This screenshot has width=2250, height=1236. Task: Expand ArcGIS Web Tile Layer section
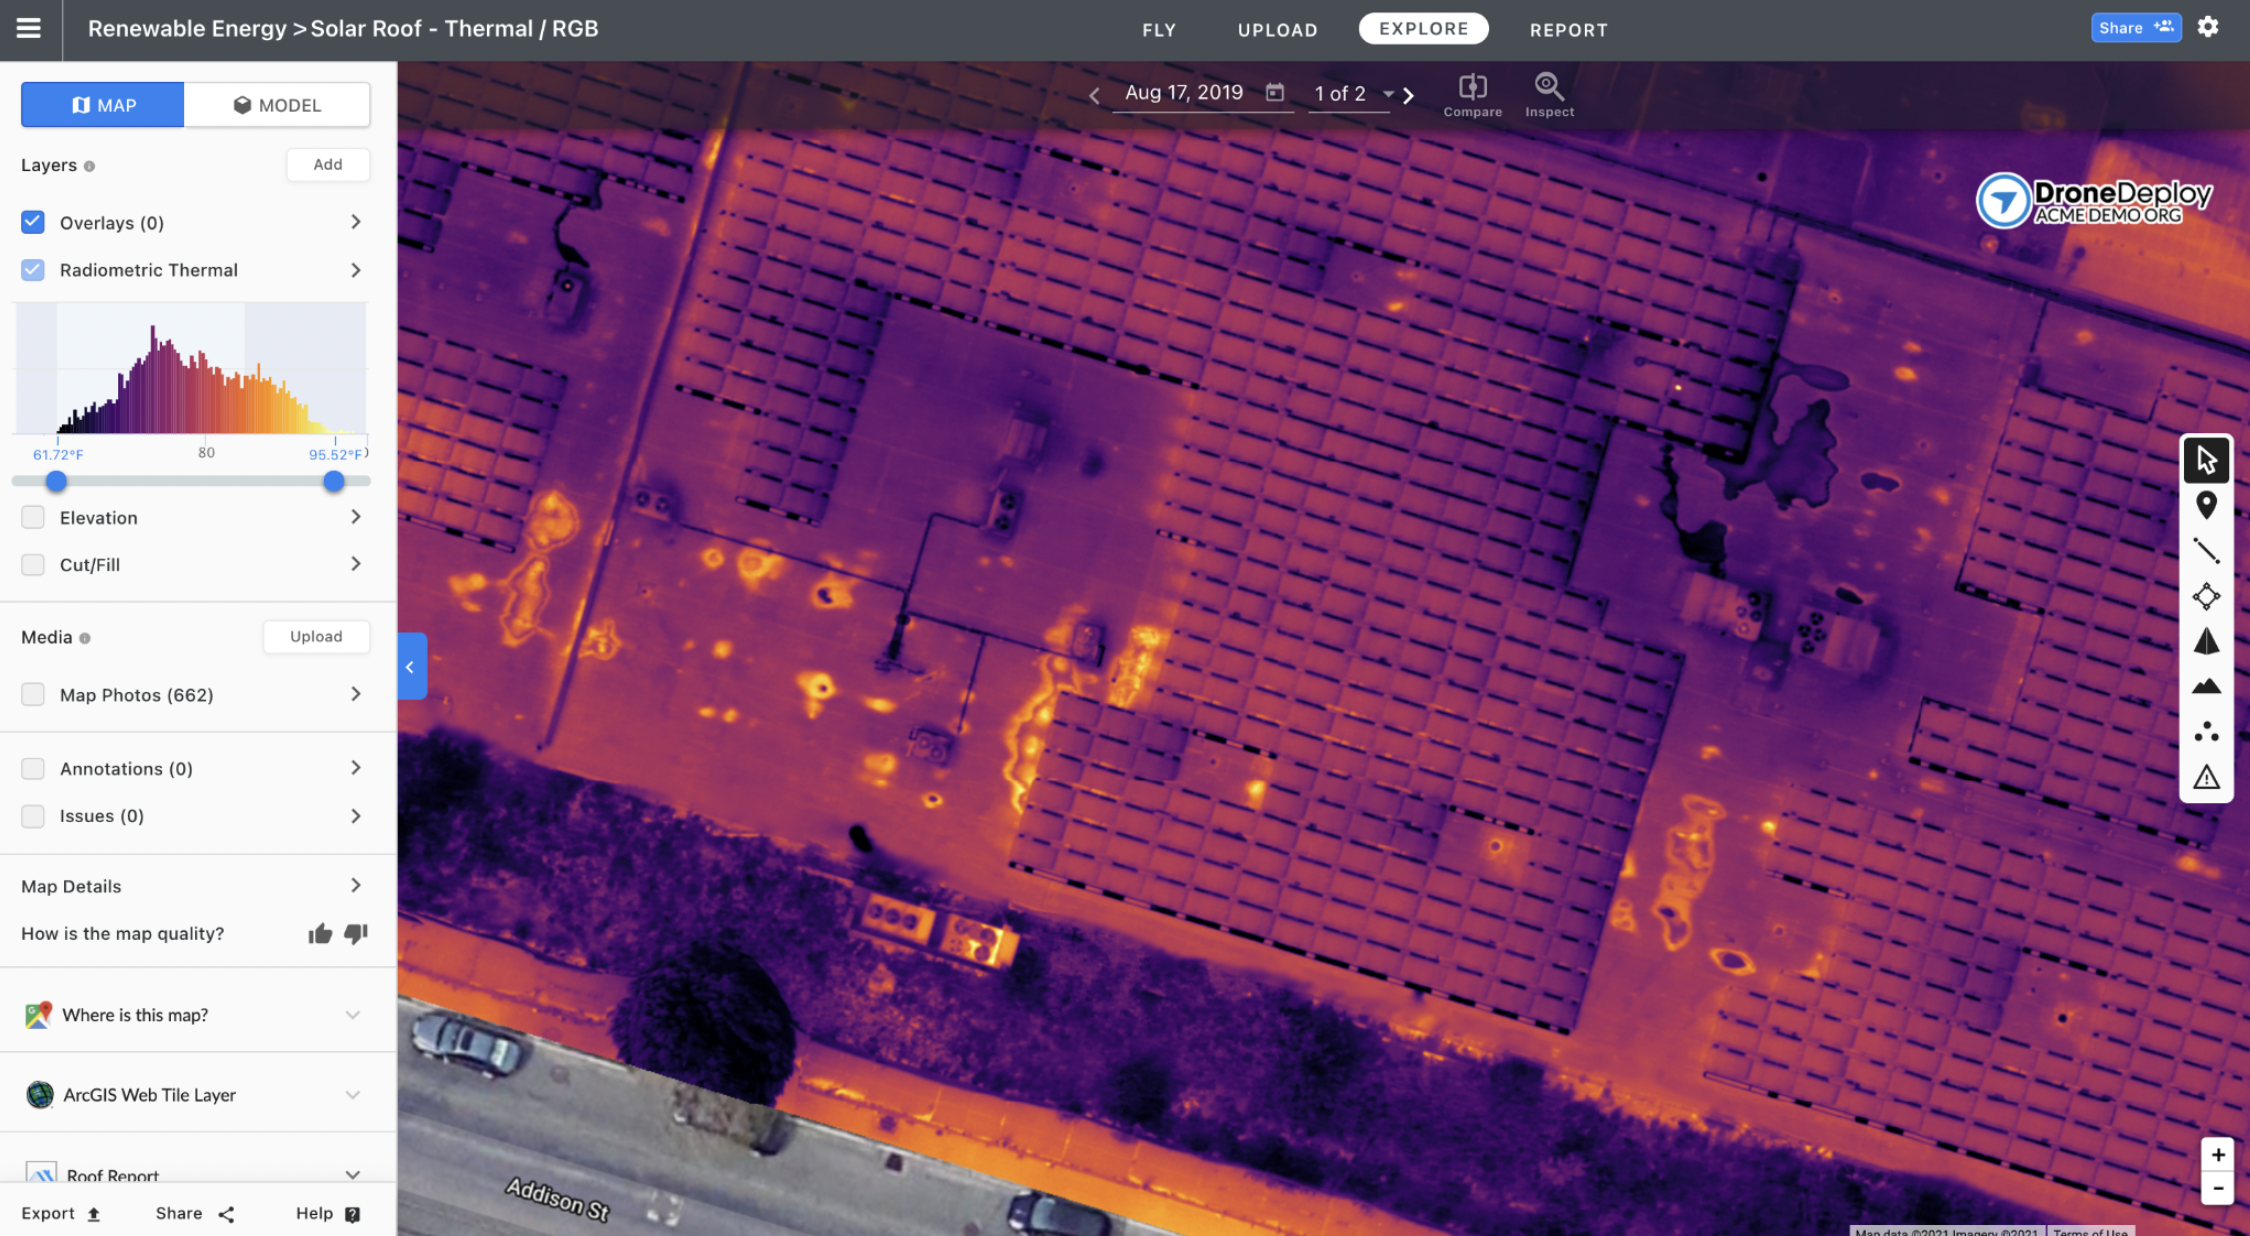point(353,1095)
